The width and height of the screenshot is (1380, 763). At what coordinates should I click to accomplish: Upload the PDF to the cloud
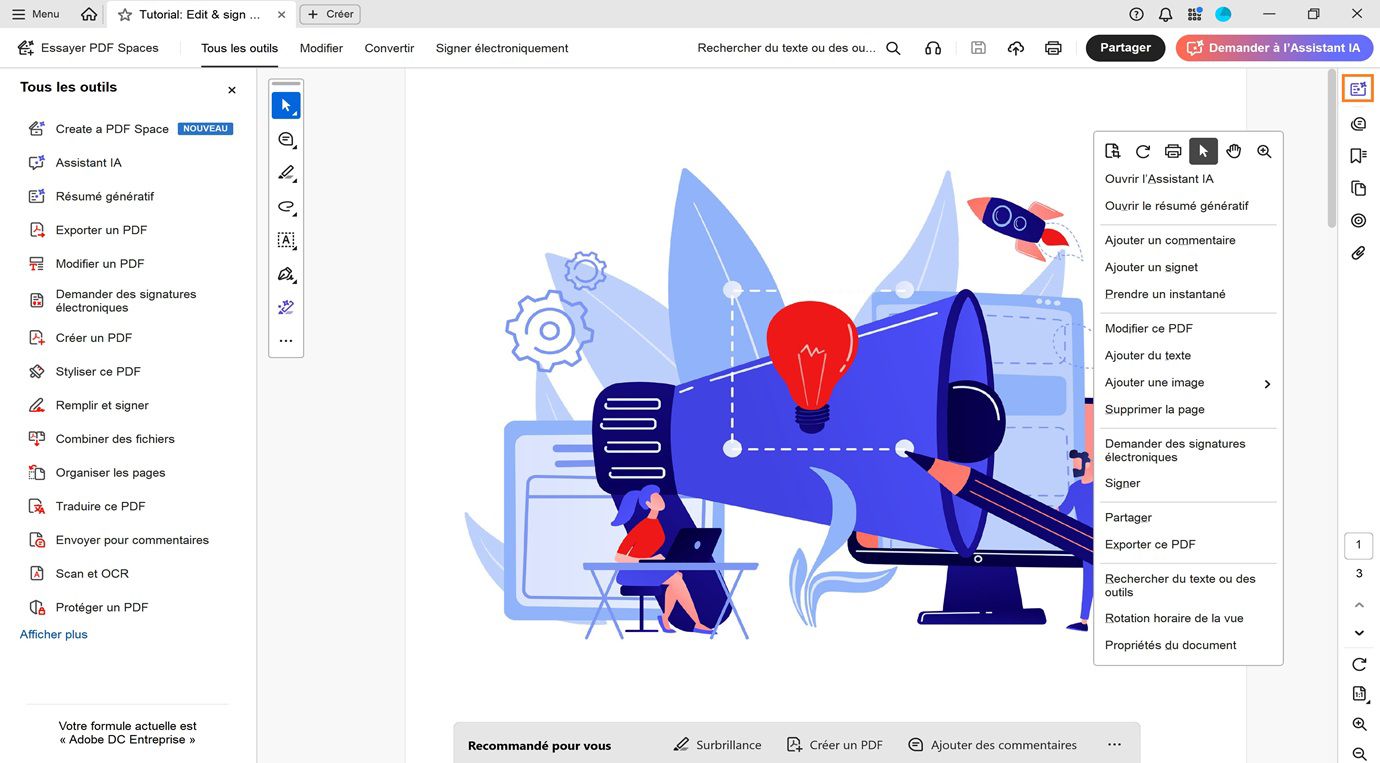(x=1015, y=47)
